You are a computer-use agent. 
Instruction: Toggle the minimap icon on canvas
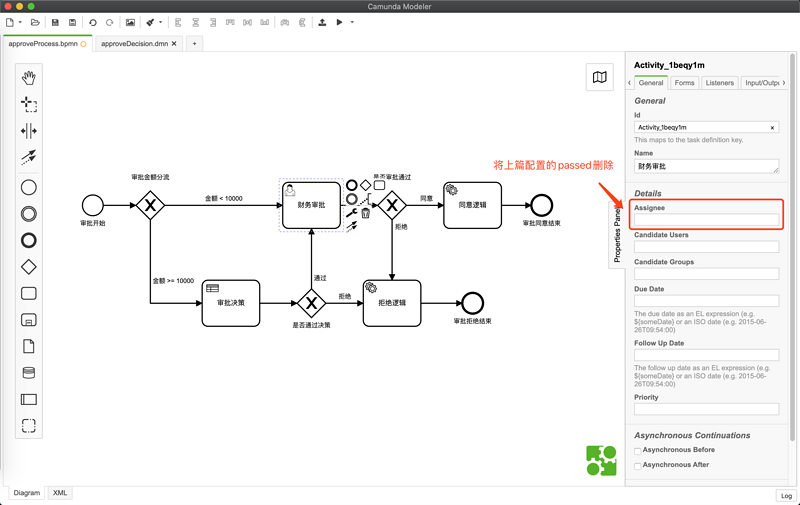coord(599,77)
